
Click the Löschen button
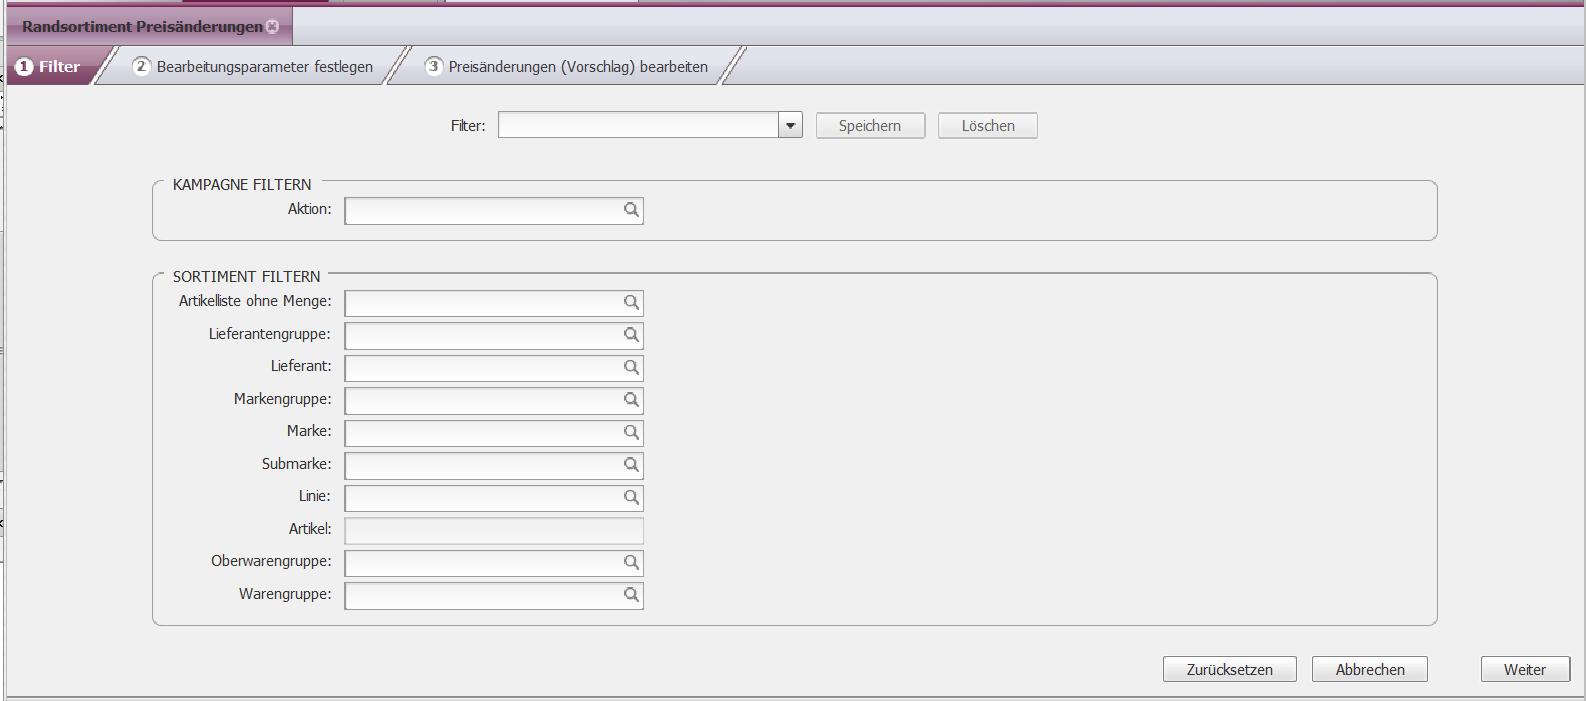[988, 125]
